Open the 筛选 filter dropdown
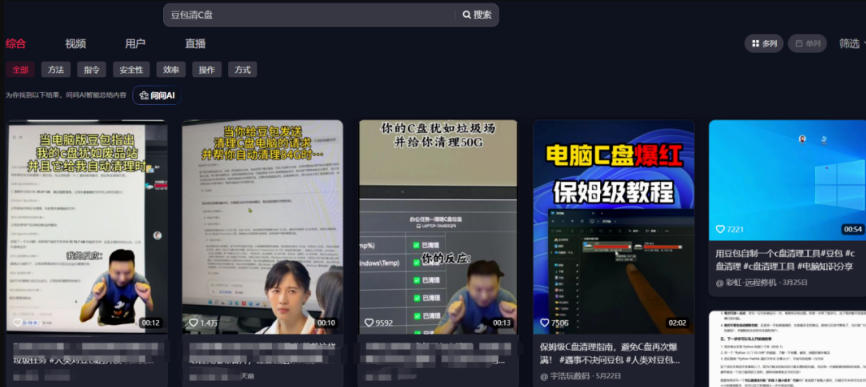The width and height of the screenshot is (866, 387). pos(852,44)
